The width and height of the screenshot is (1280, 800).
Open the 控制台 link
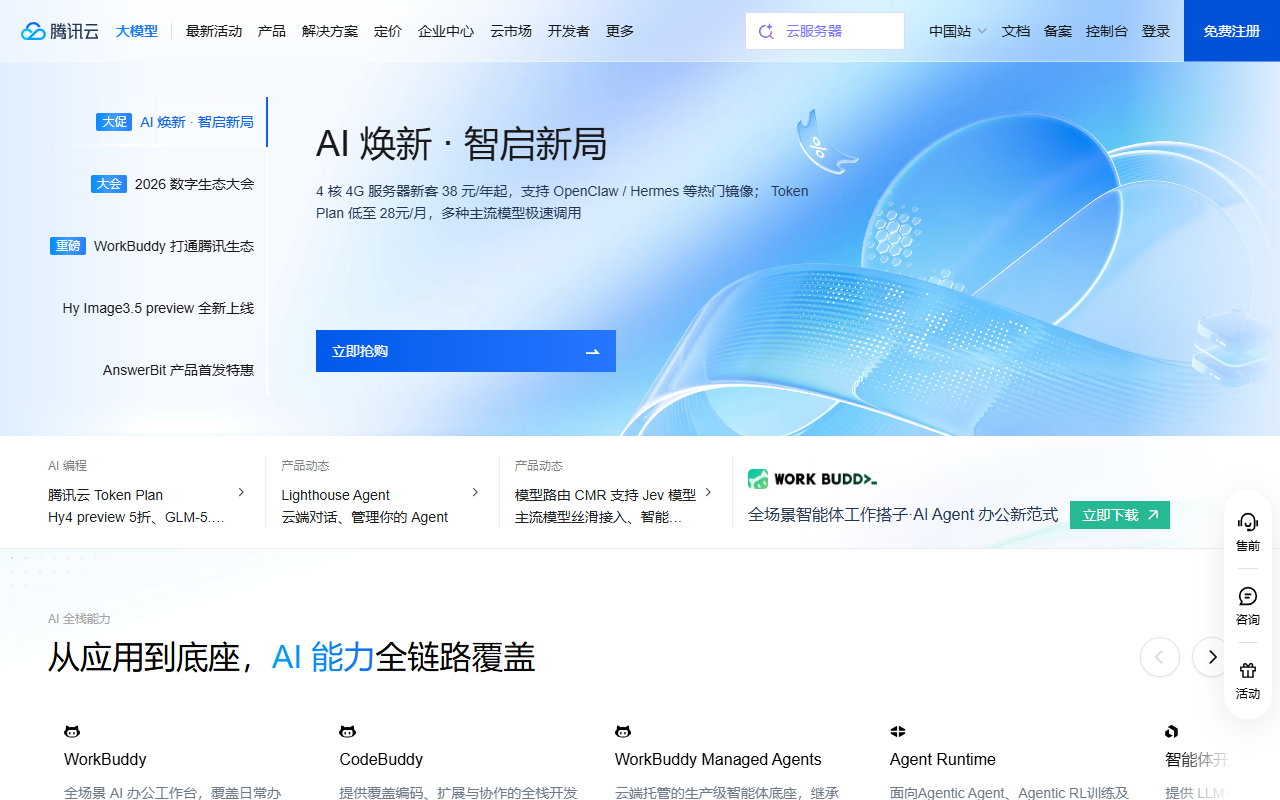pyautogui.click(x=1107, y=31)
